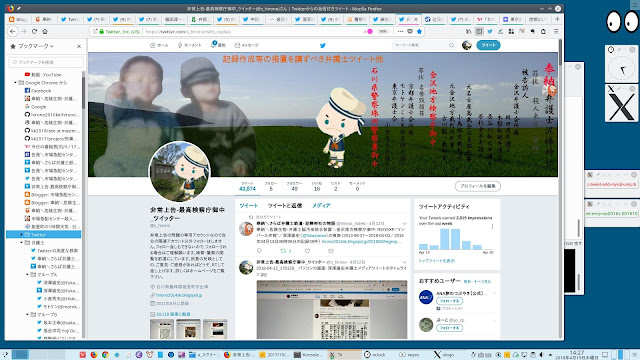Viewport: 640px width, 360px height.
Task: Click the フォロワー count 49 stat
Action: pos(294,187)
